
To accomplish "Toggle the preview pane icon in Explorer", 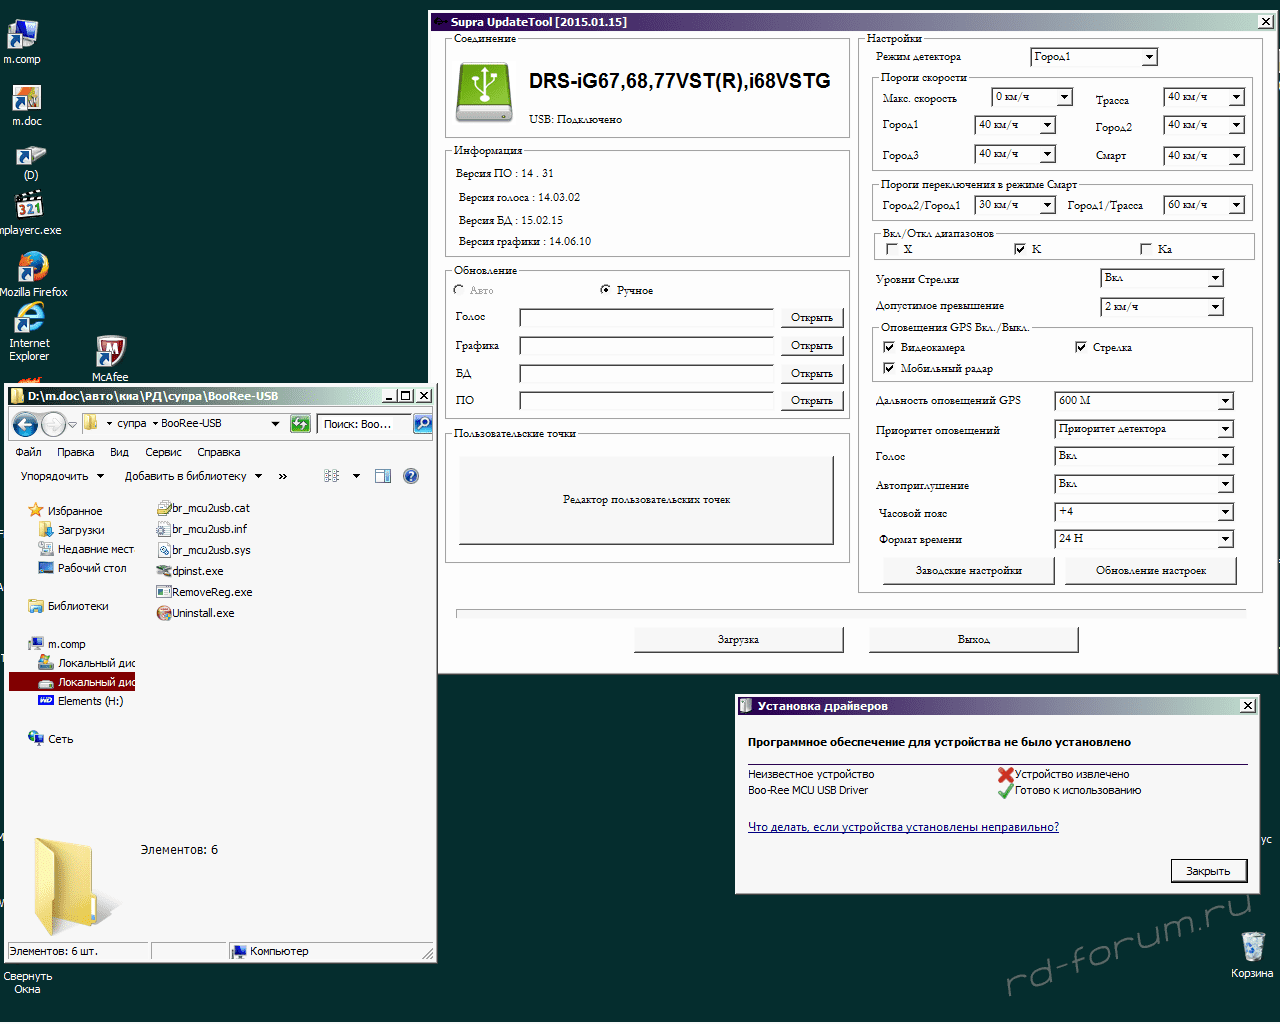I will tap(382, 476).
